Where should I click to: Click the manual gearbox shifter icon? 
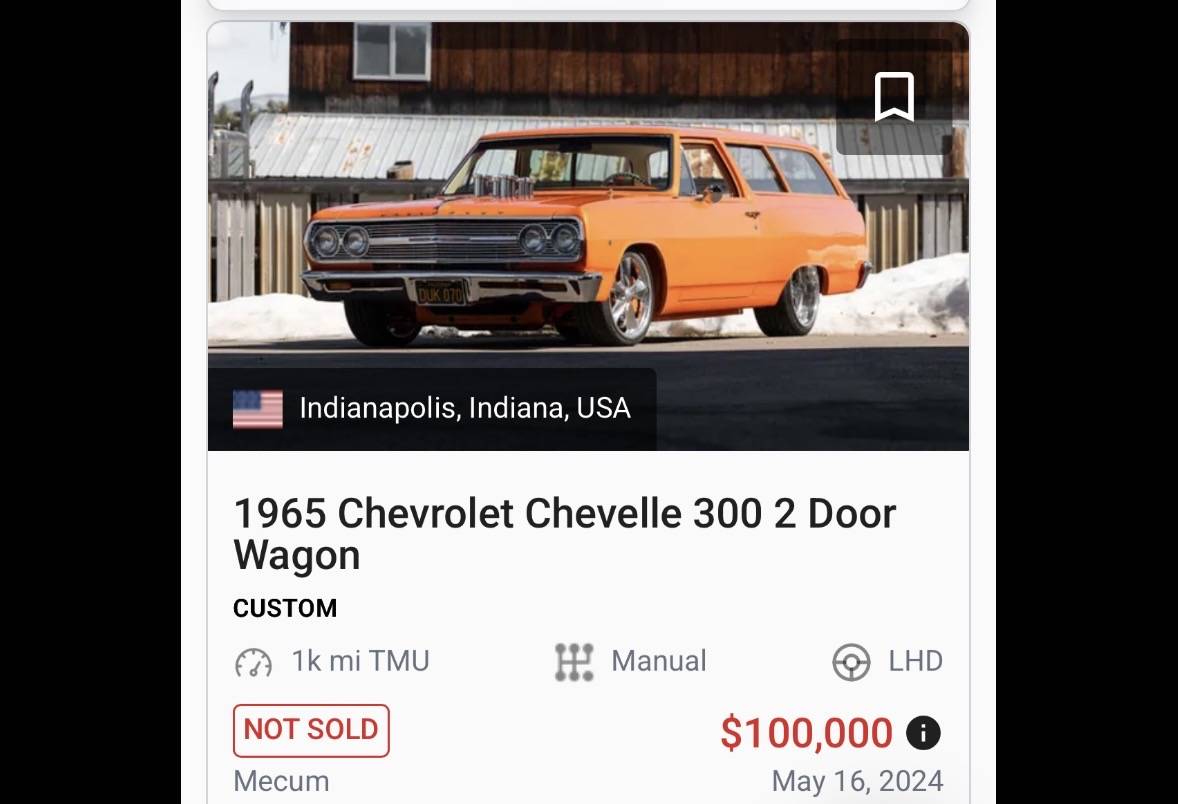pyautogui.click(x=572, y=661)
